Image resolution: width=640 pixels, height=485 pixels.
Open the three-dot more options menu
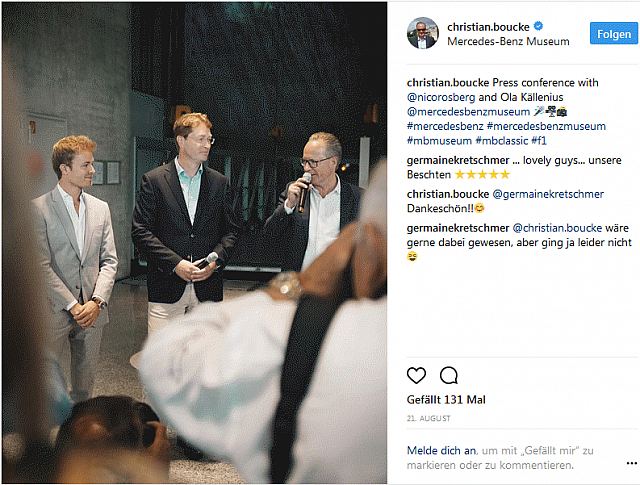(x=631, y=463)
